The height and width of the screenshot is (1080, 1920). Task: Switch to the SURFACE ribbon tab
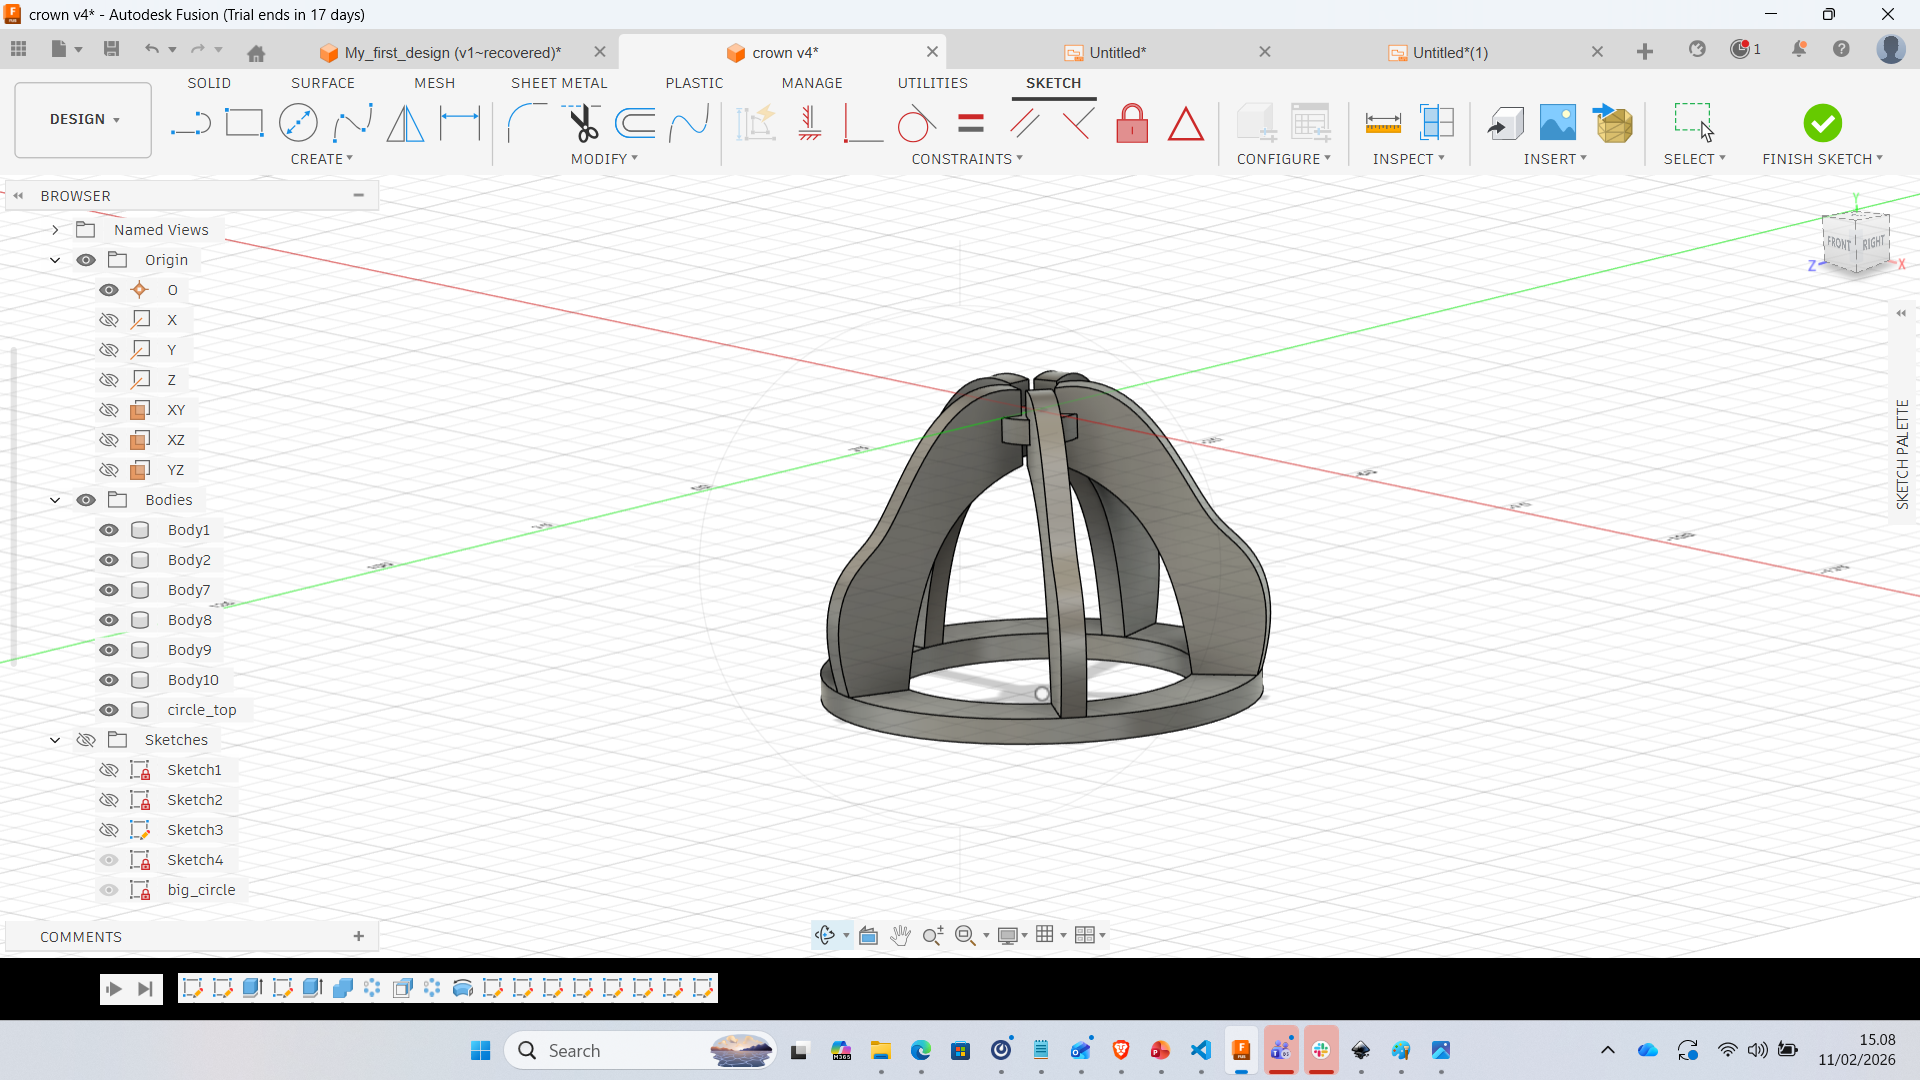coord(322,83)
